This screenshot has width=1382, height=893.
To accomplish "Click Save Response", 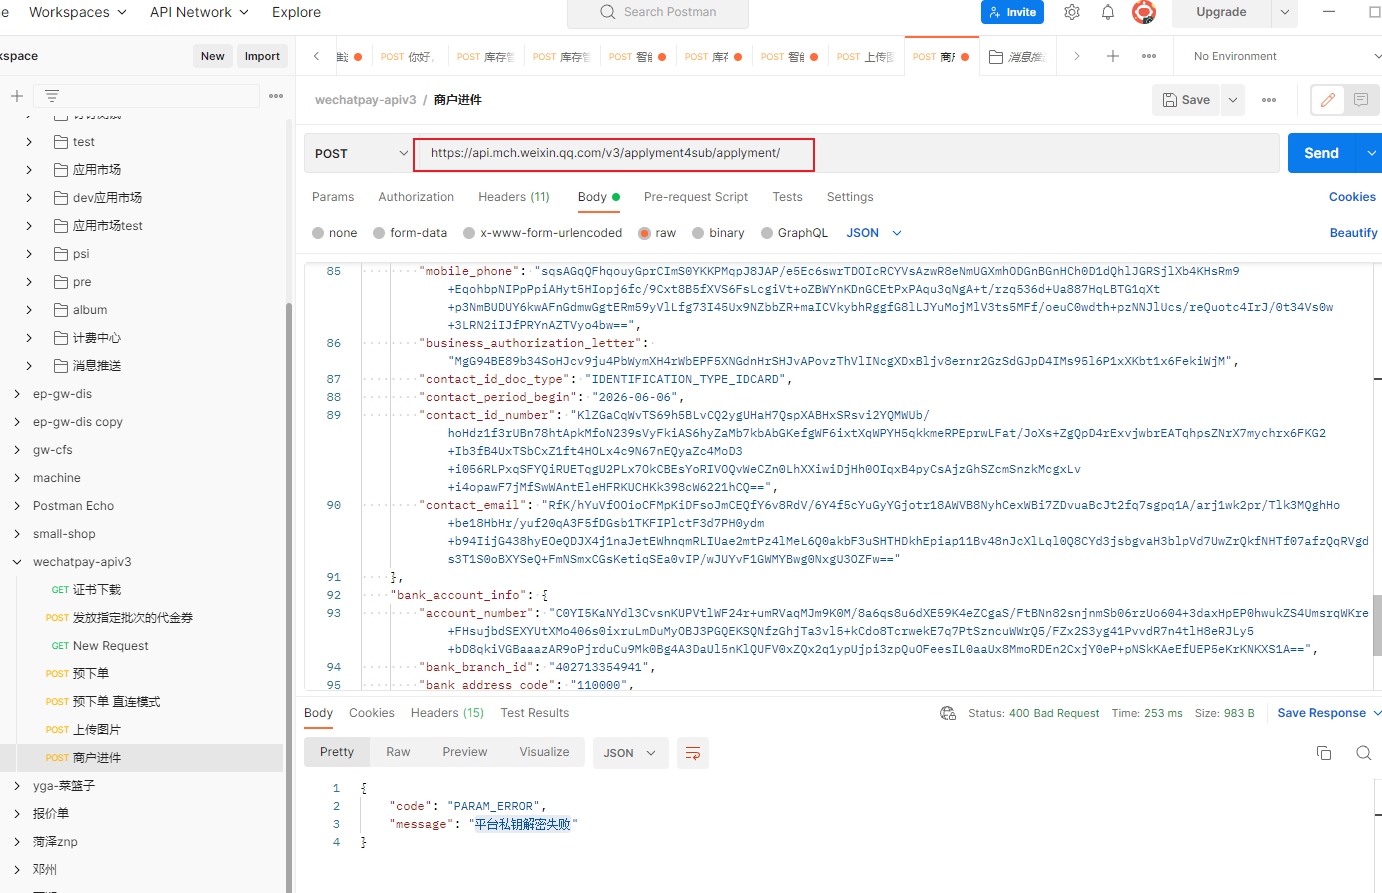I will (x=1321, y=713).
